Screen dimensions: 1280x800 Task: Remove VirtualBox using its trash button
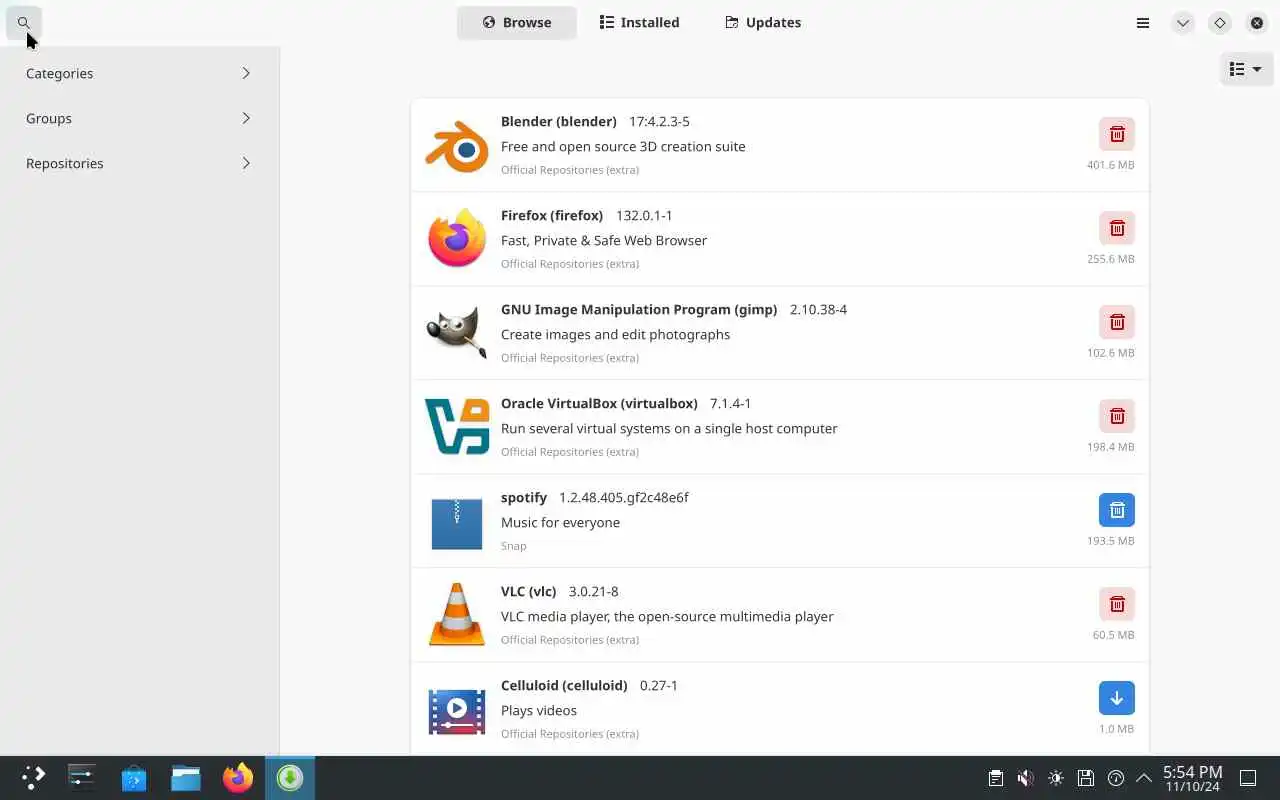pos(1117,416)
